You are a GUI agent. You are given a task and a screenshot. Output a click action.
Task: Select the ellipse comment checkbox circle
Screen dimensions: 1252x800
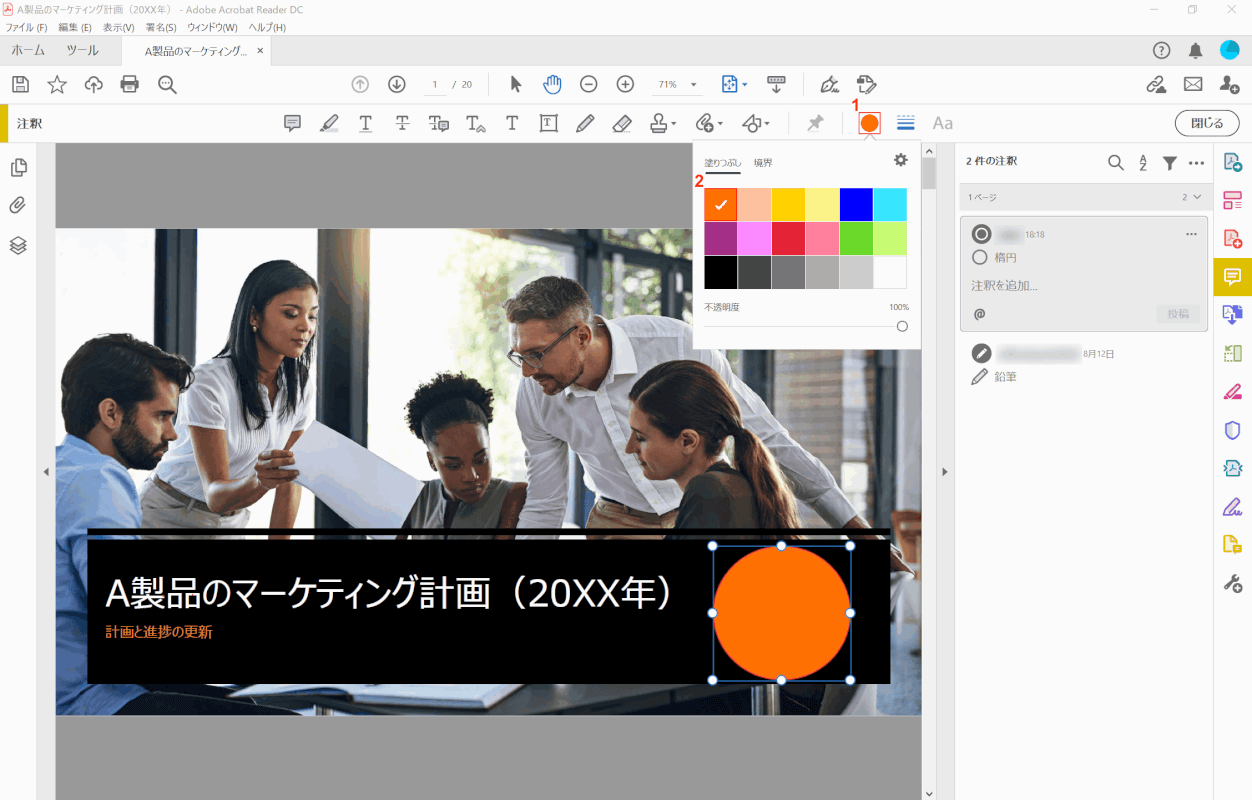(x=980, y=257)
